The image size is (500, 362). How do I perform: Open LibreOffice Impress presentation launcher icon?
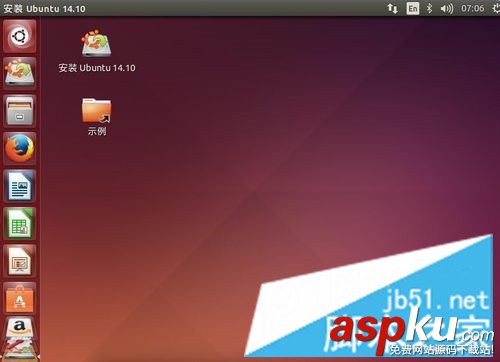click(20, 261)
